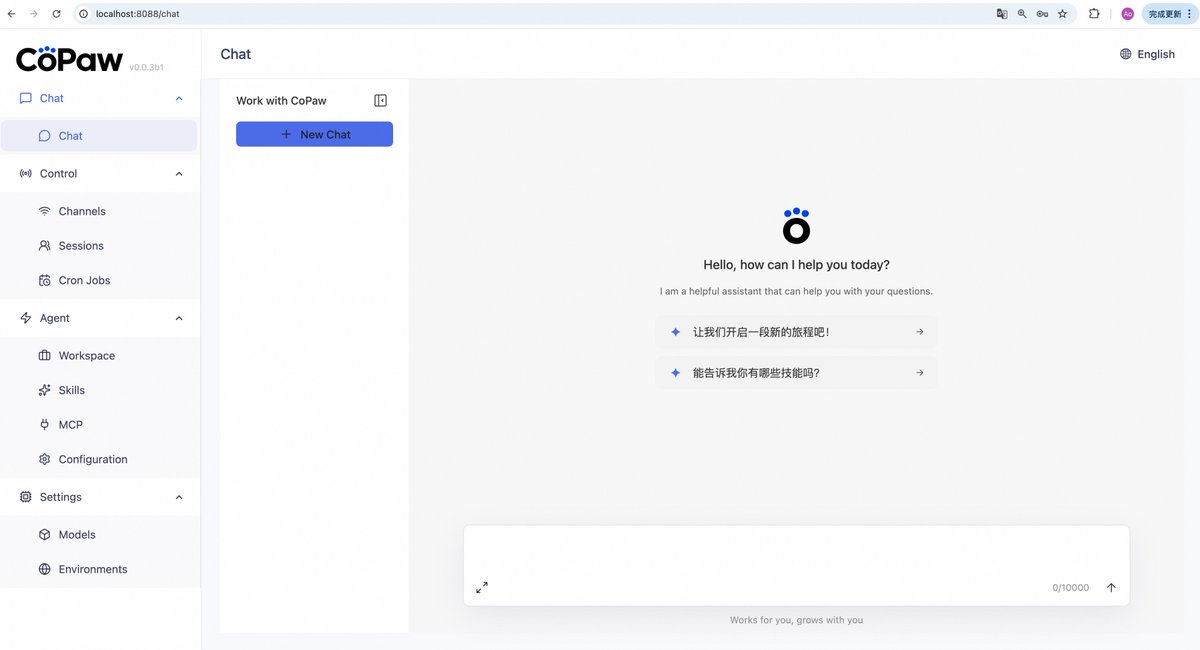Collapse the Agent section chevron
This screenshot has height=650, width=1200.
[x=178, y=318]
